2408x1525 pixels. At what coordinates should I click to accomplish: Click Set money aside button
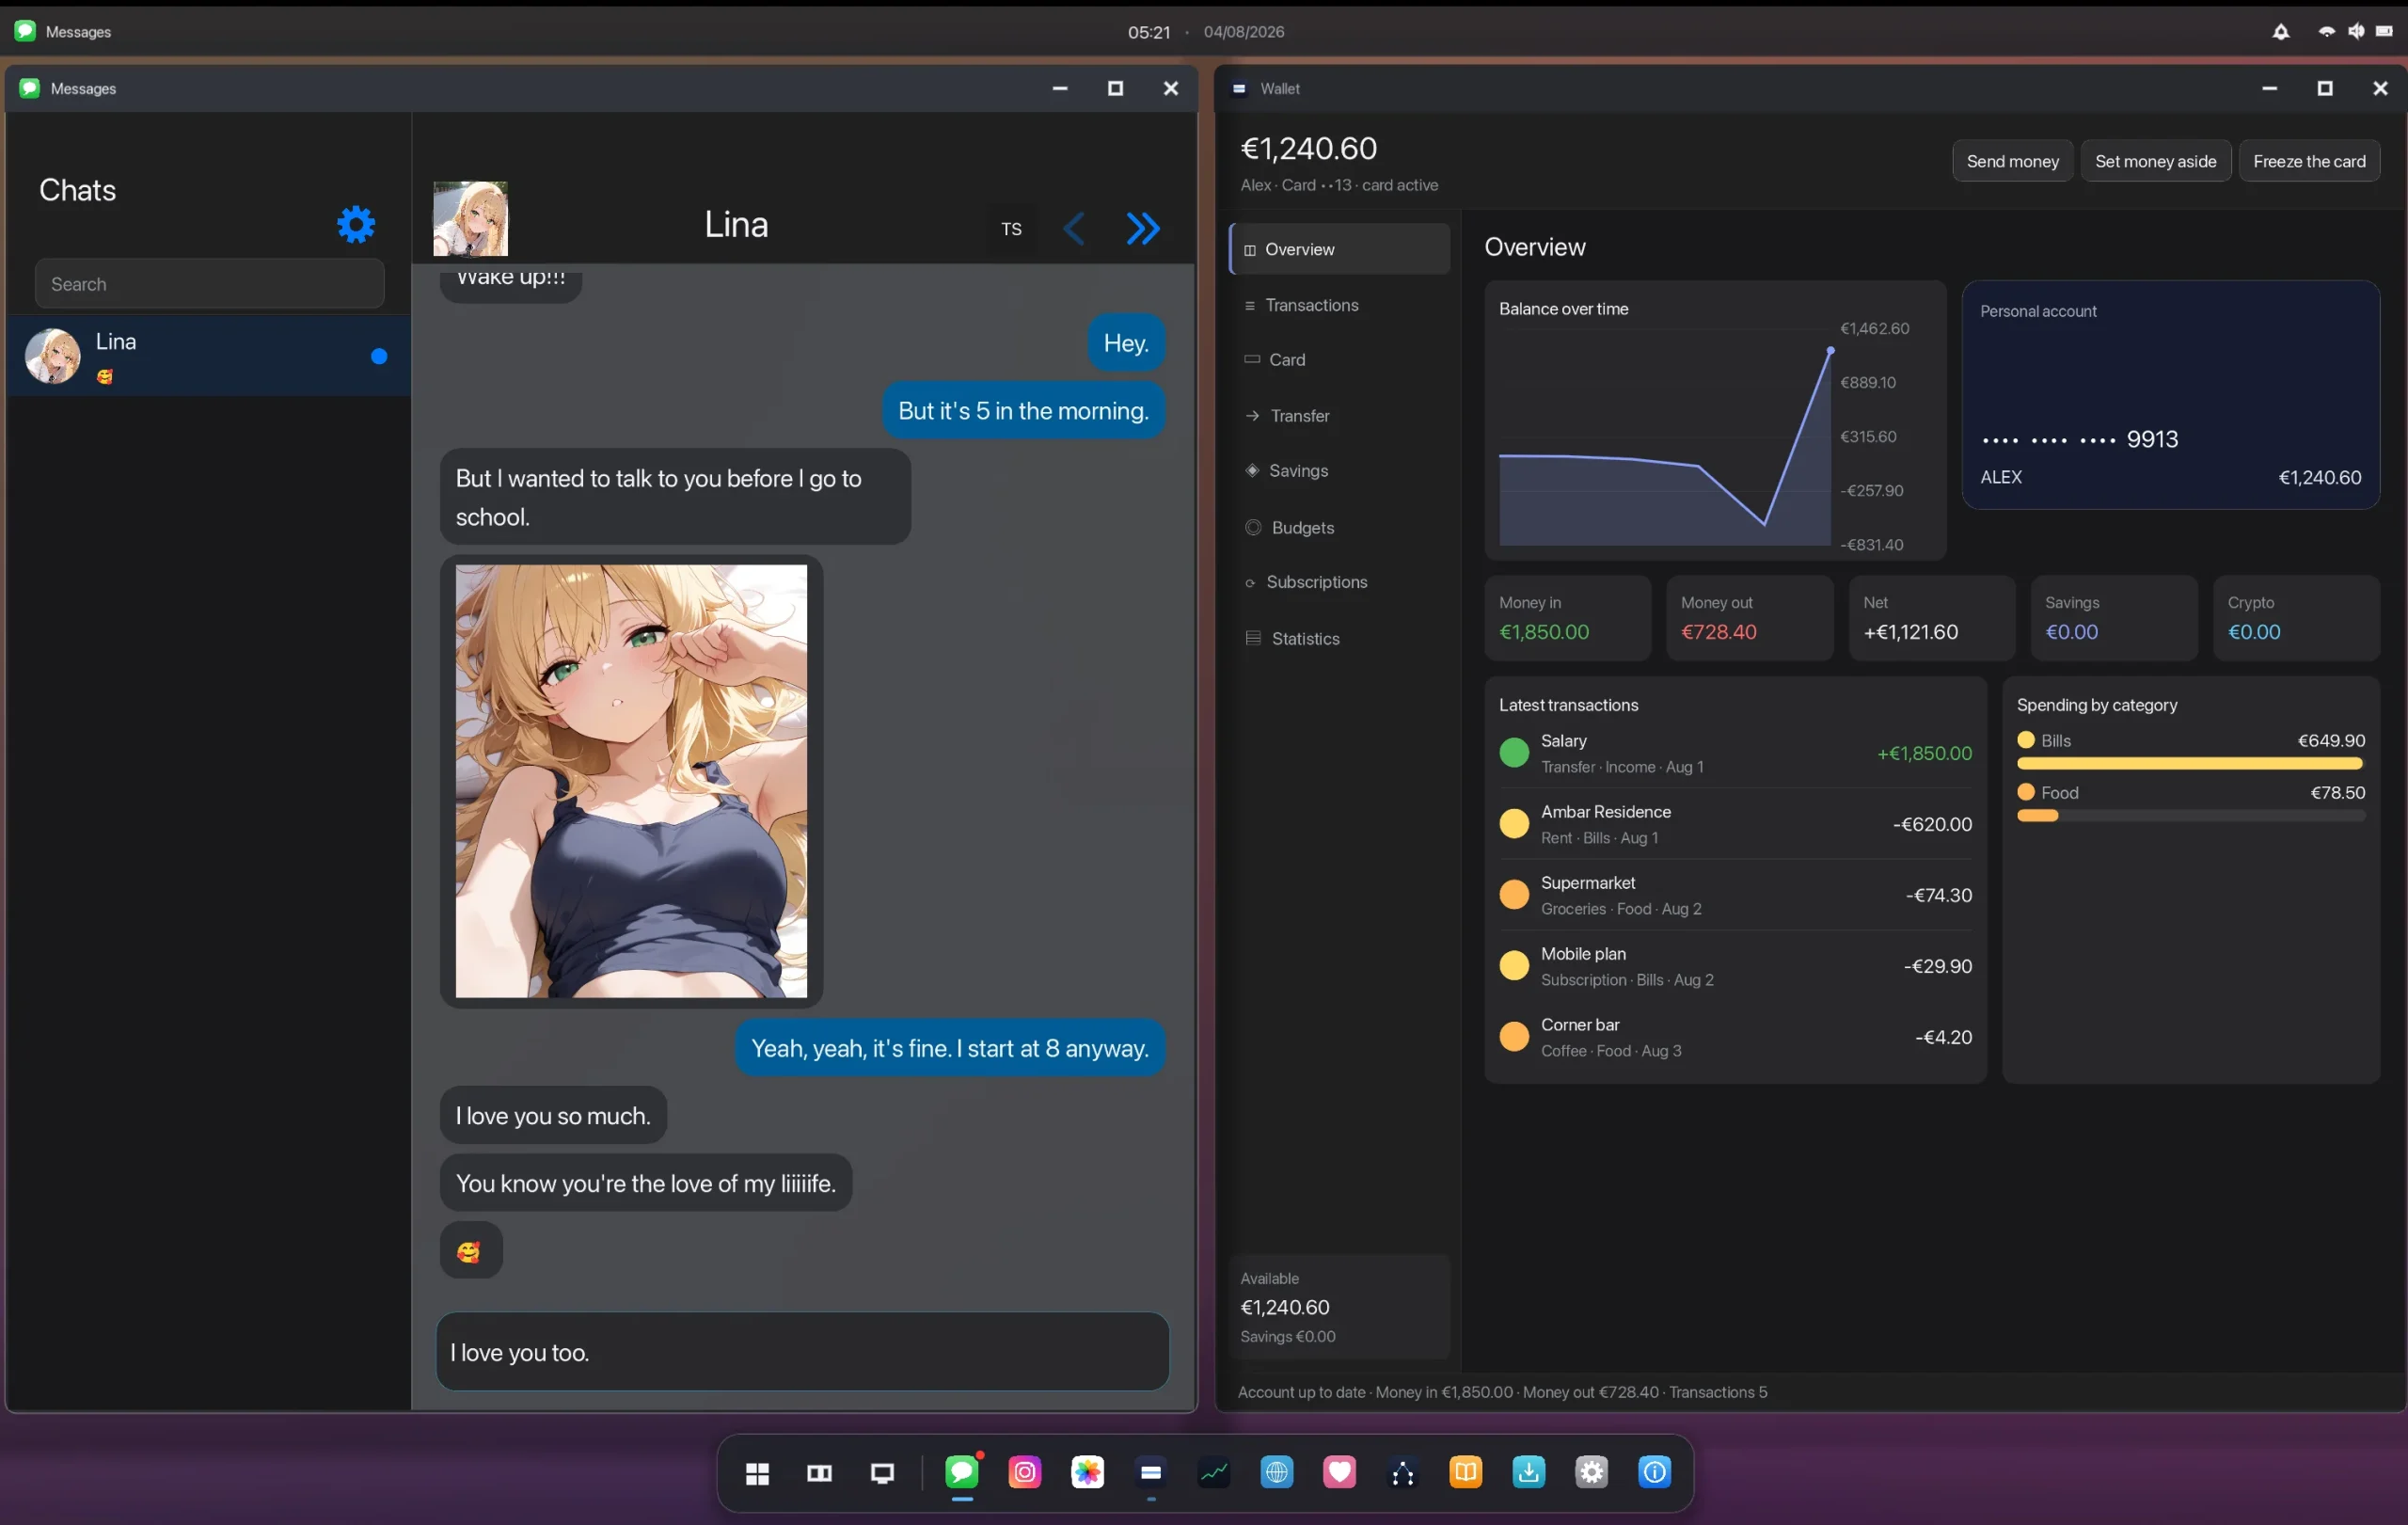point(2155,161)
